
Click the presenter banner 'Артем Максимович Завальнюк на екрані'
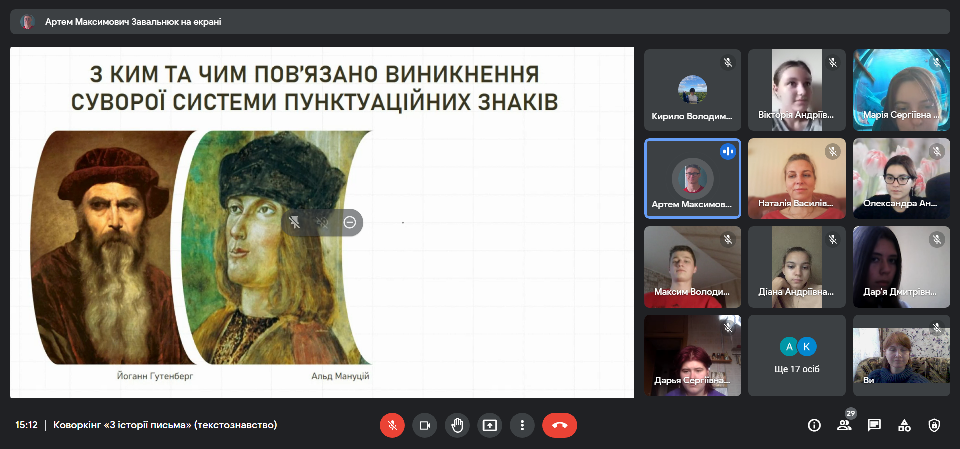tap(133, 21)
